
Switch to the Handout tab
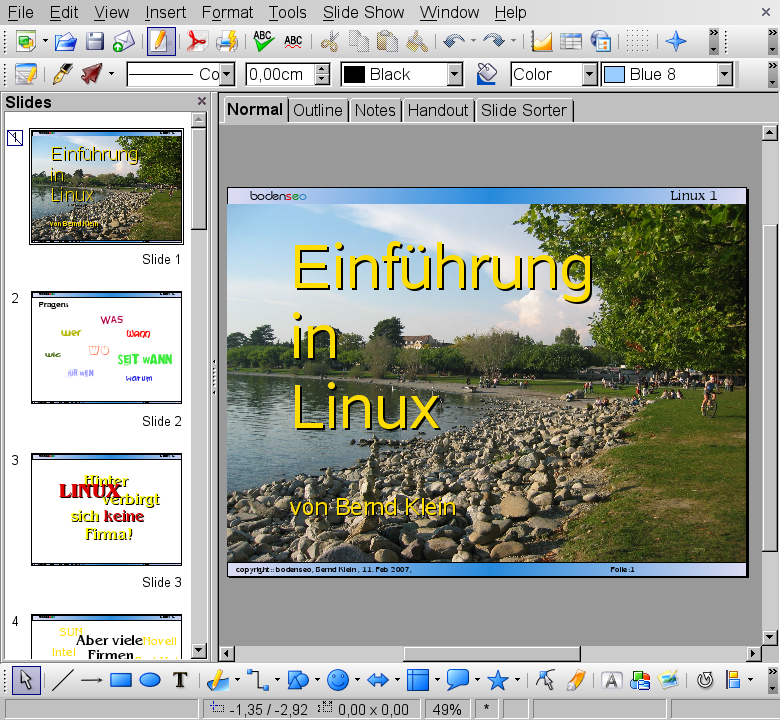coord(438,110)
